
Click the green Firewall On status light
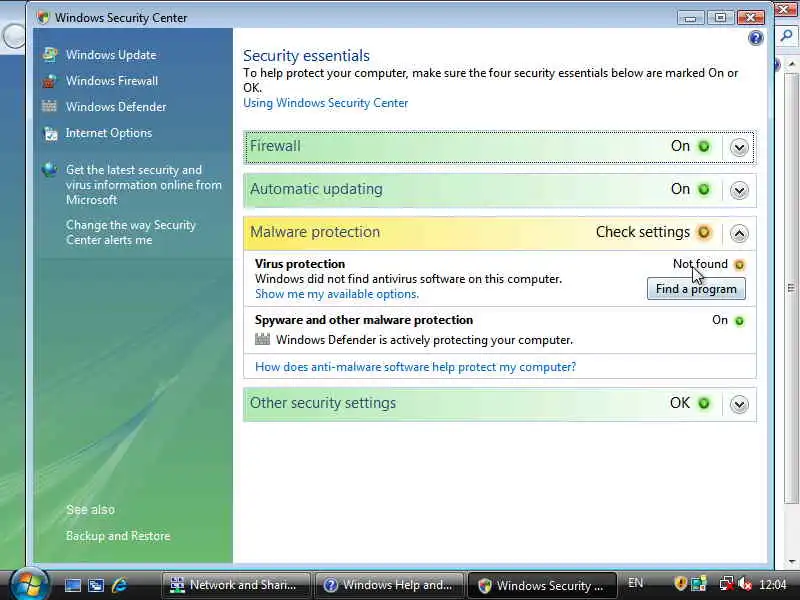click(x=704, y=146)
